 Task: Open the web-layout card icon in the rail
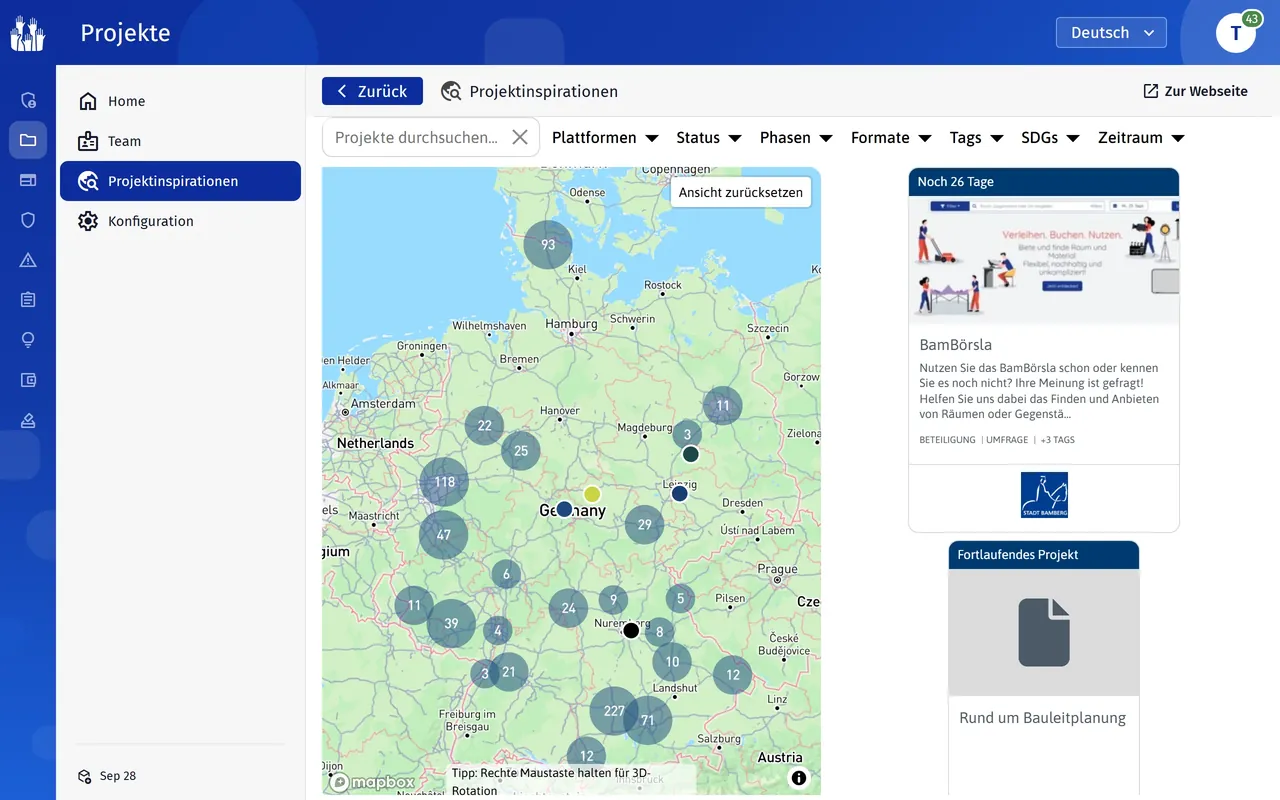tap(28, 180)
